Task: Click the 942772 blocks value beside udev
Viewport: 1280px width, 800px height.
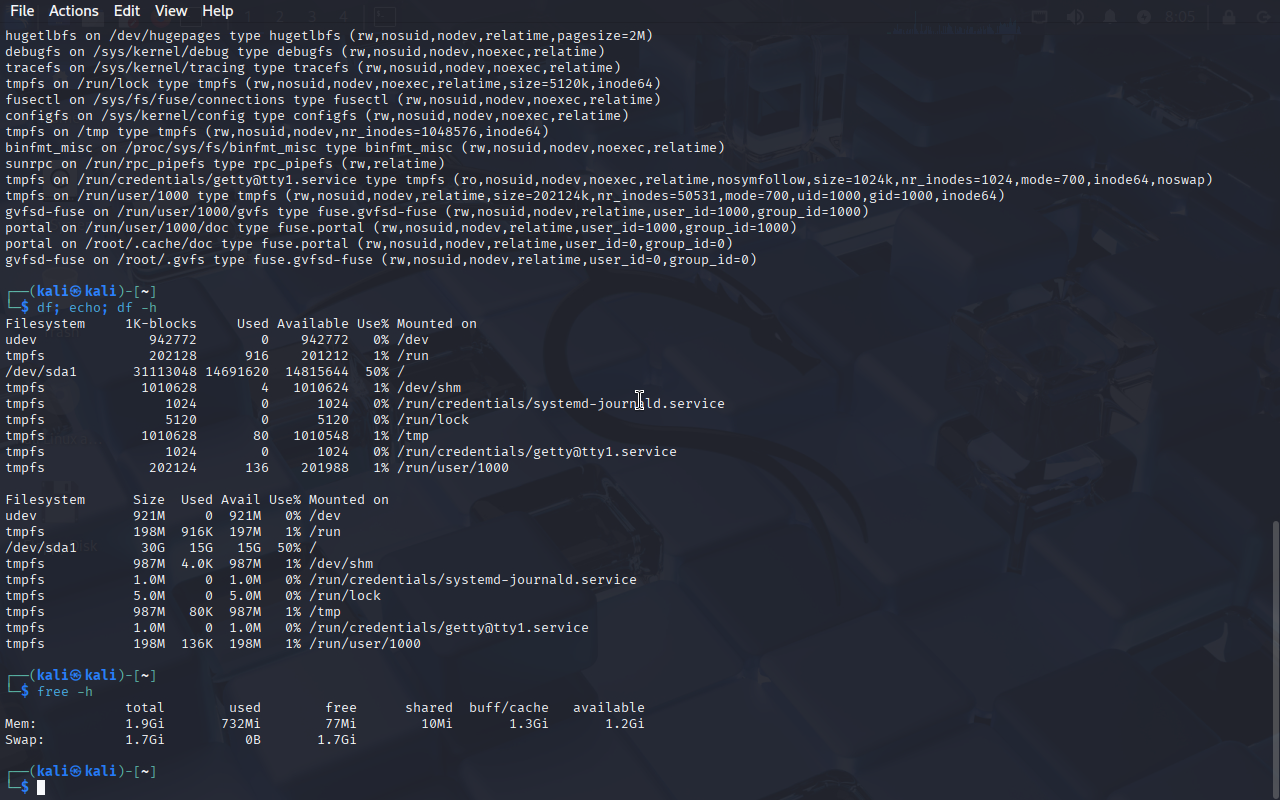Action: 173,339
